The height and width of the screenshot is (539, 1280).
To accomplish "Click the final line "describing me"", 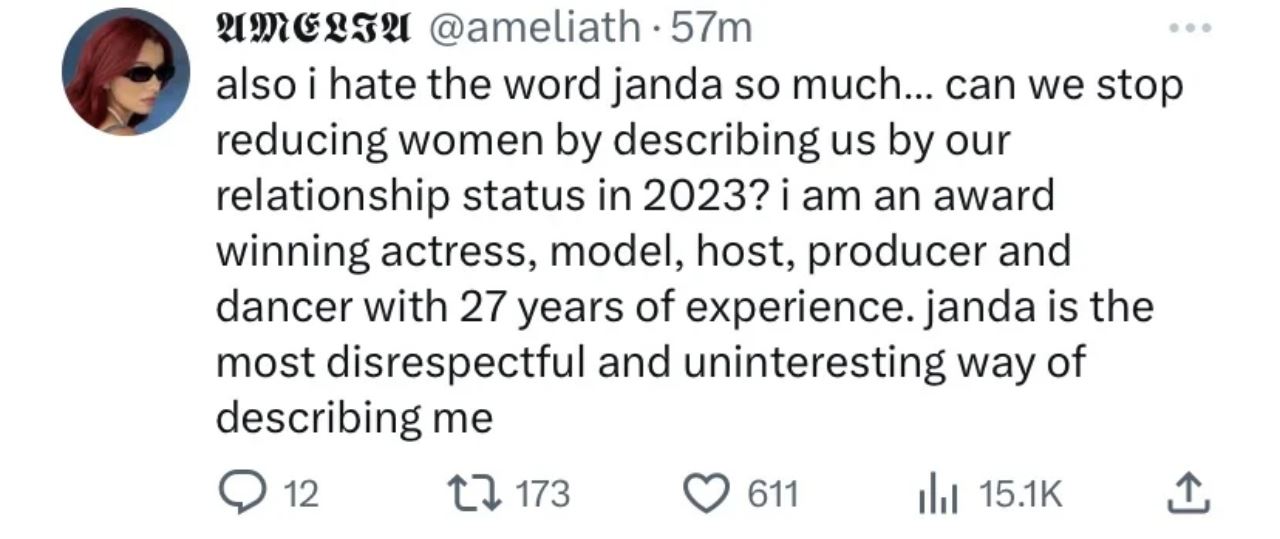I will (x=355, y=417).
